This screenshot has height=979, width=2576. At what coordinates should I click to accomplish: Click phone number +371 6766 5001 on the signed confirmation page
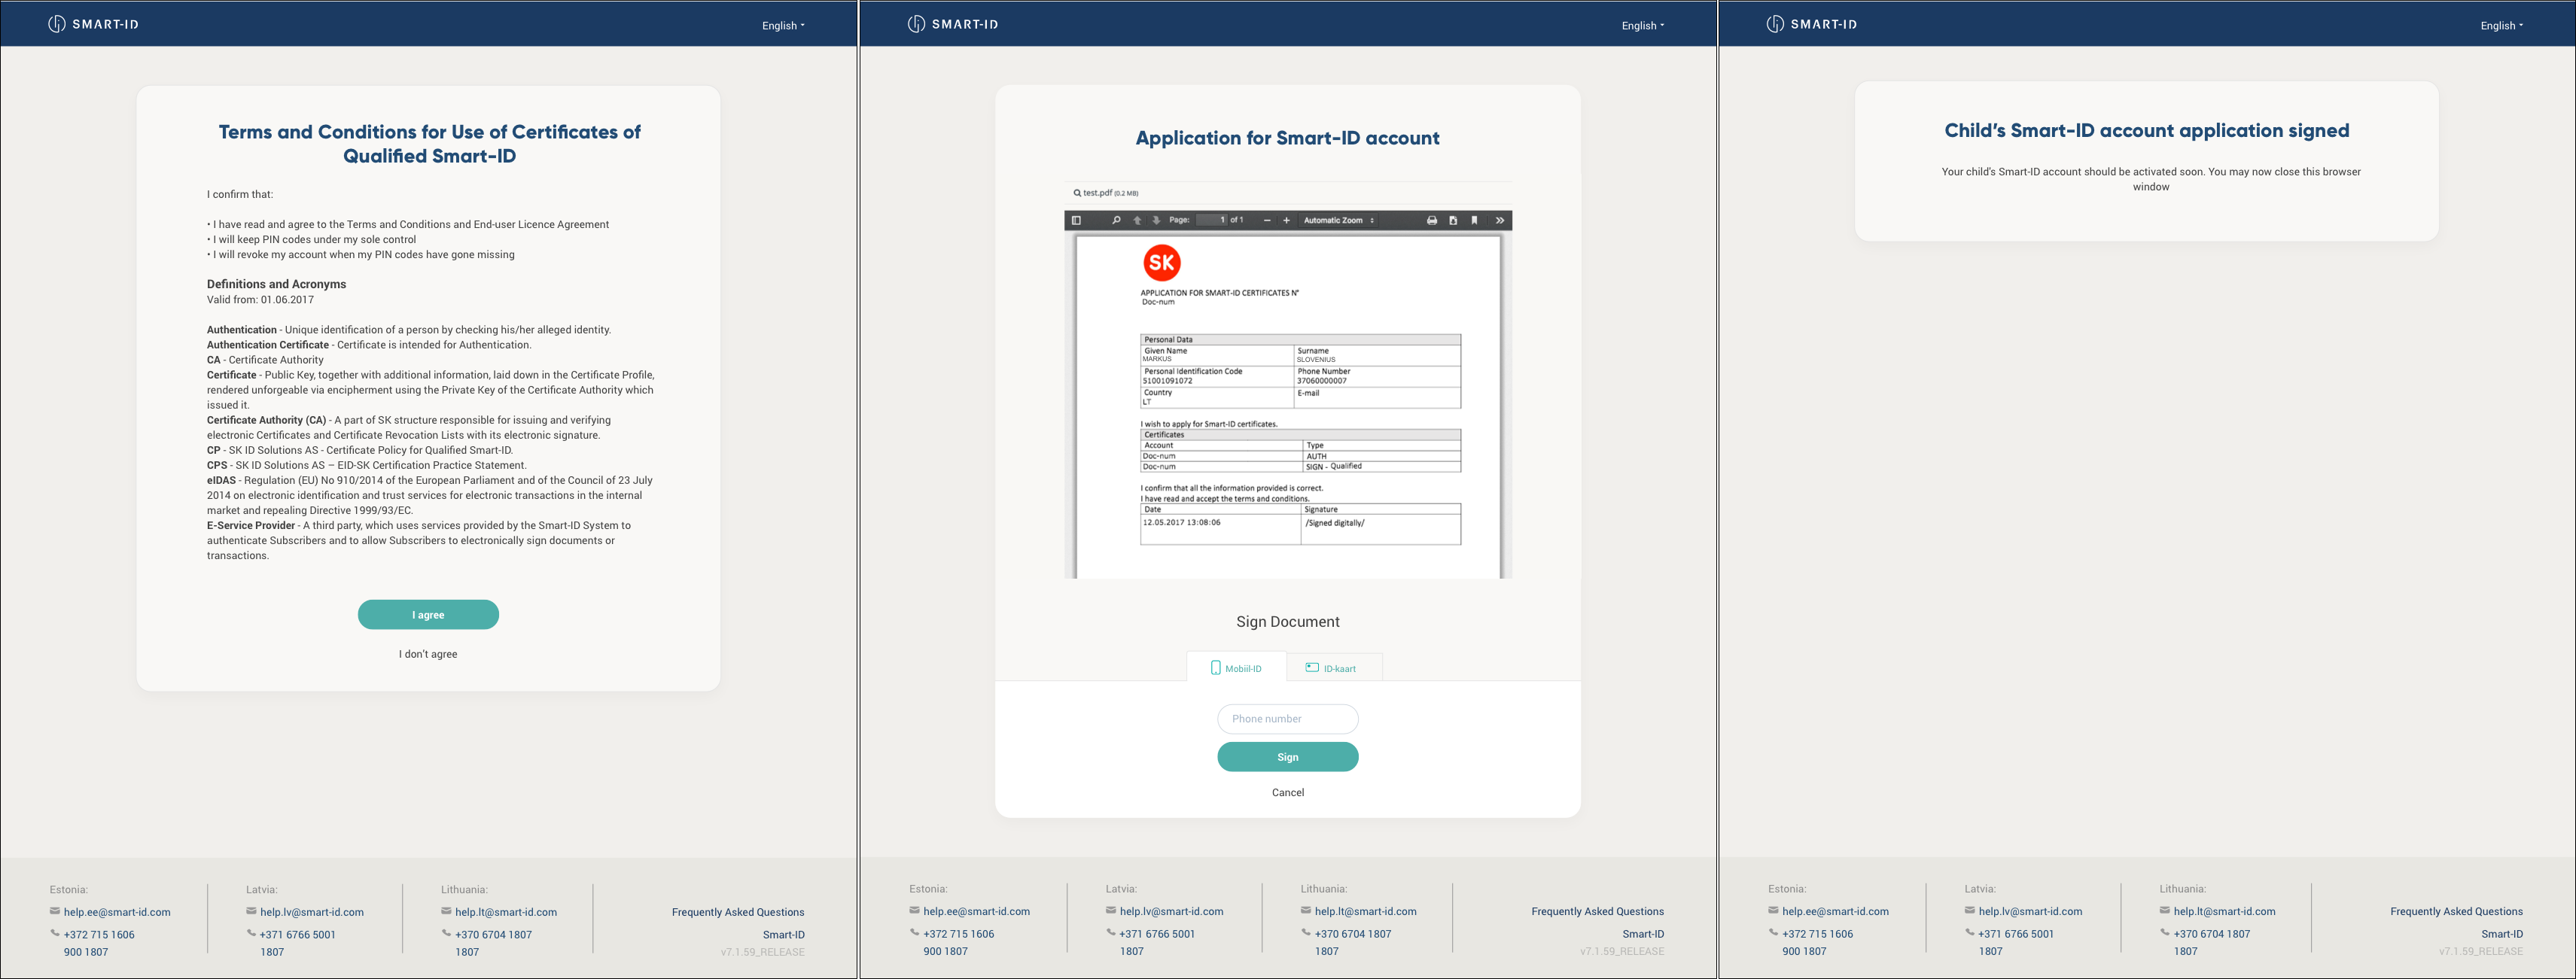(2016, 934)
